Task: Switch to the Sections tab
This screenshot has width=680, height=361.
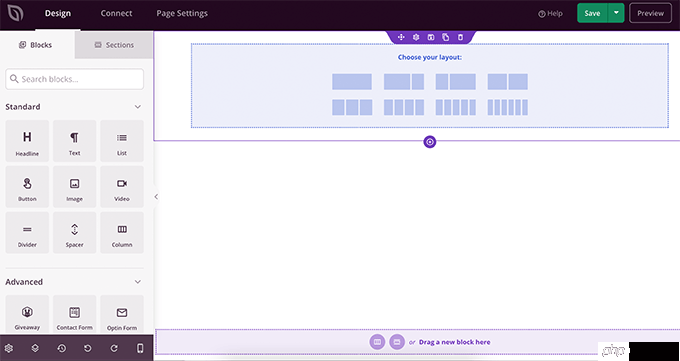Action: [x=114, y=45]
